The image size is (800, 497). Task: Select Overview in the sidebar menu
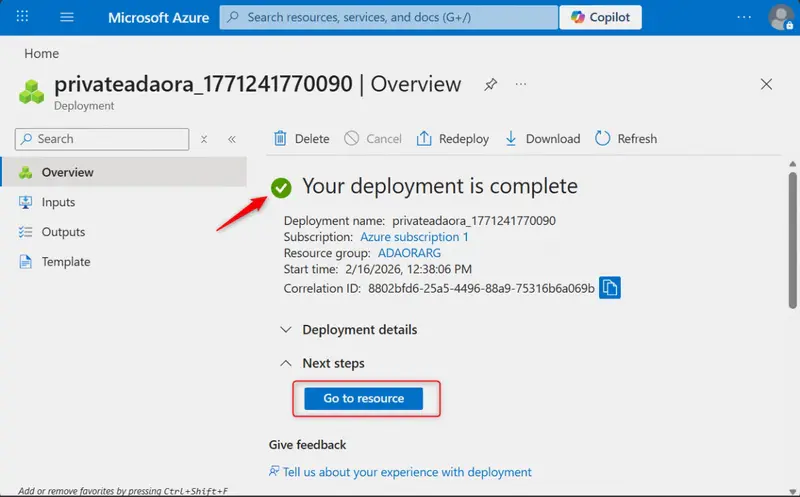tap(124, 172)
